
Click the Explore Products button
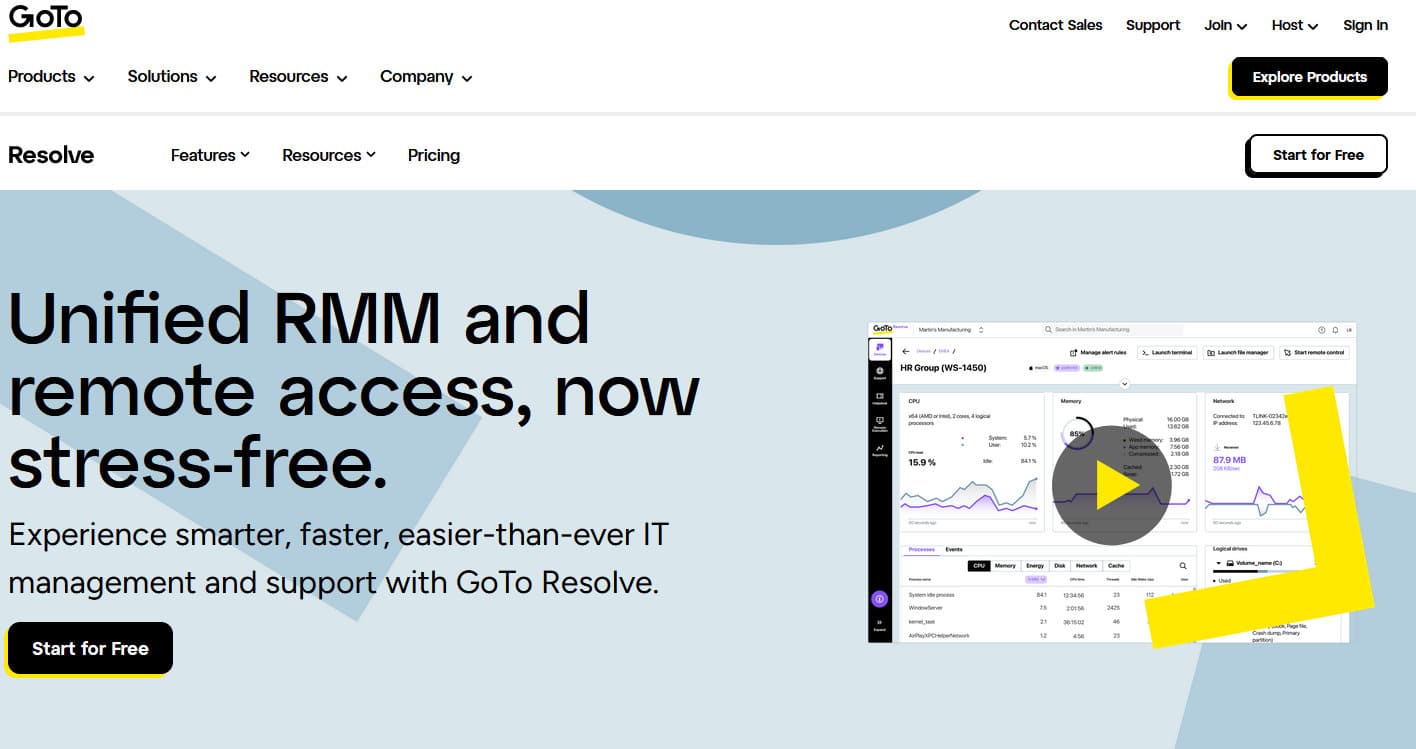(x=1309, y=77)
